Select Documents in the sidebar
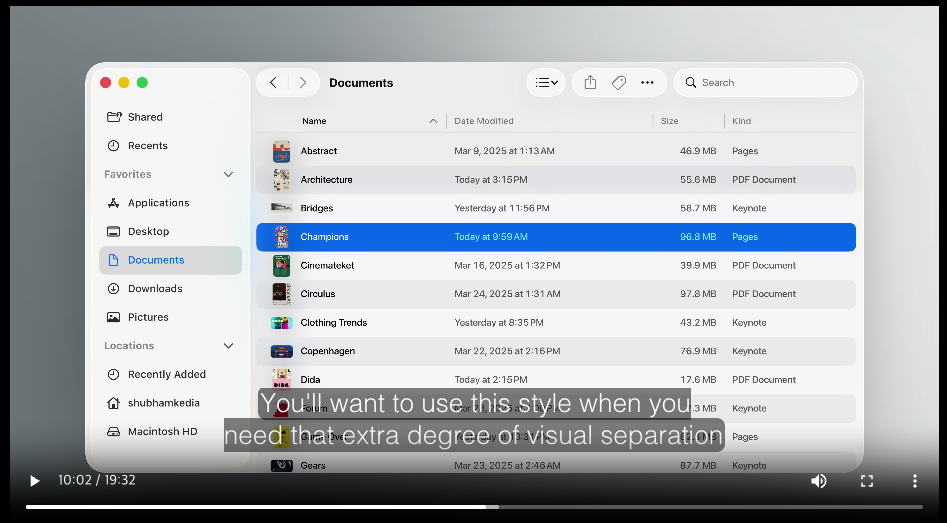 [170, 260]
